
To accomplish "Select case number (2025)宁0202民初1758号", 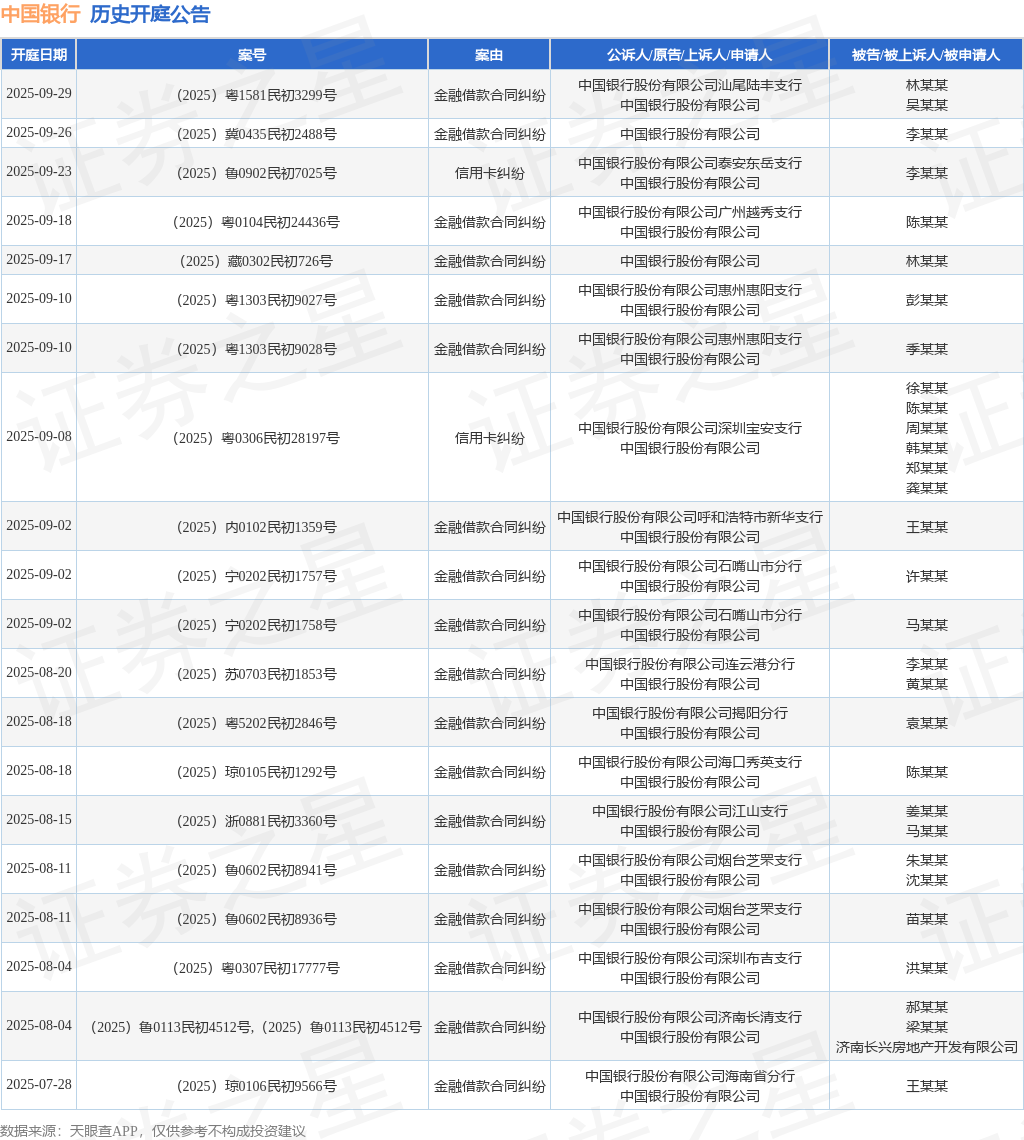I will (x=256, y=625).
